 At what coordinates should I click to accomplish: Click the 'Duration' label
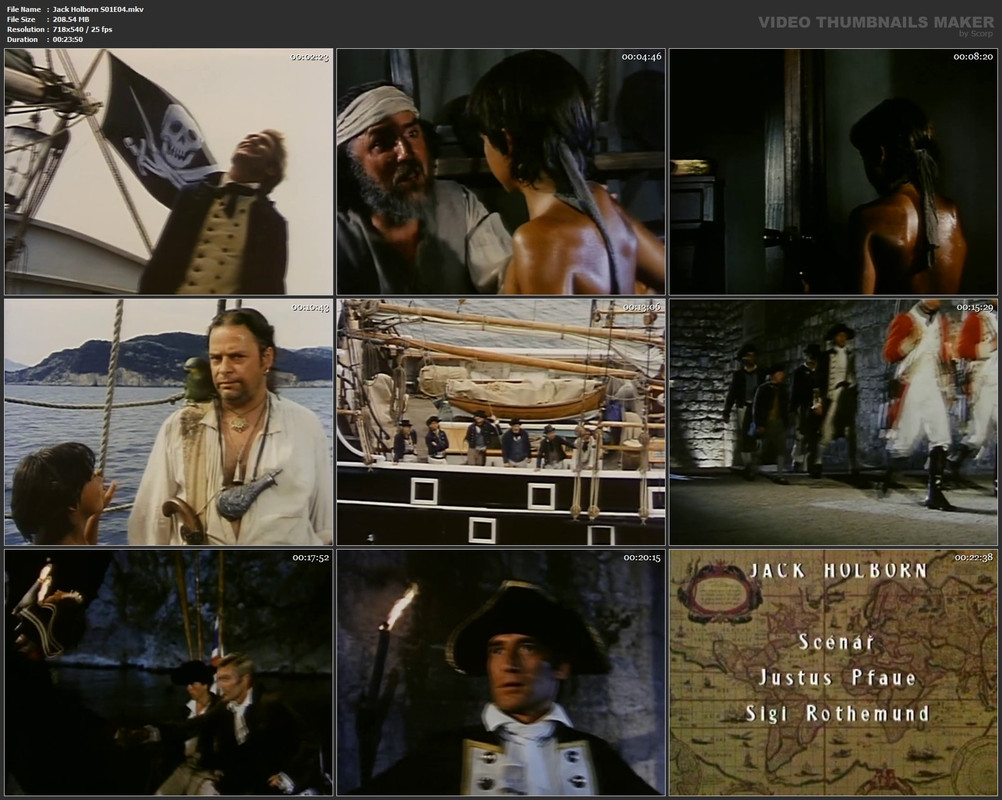click(22, 40)
